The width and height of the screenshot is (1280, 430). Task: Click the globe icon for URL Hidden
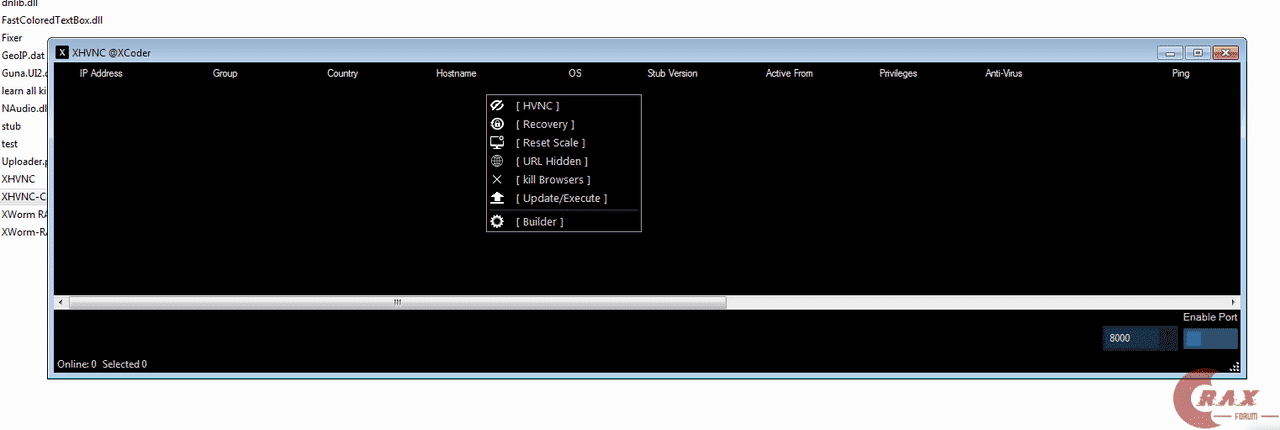click(x=497, y=161)
